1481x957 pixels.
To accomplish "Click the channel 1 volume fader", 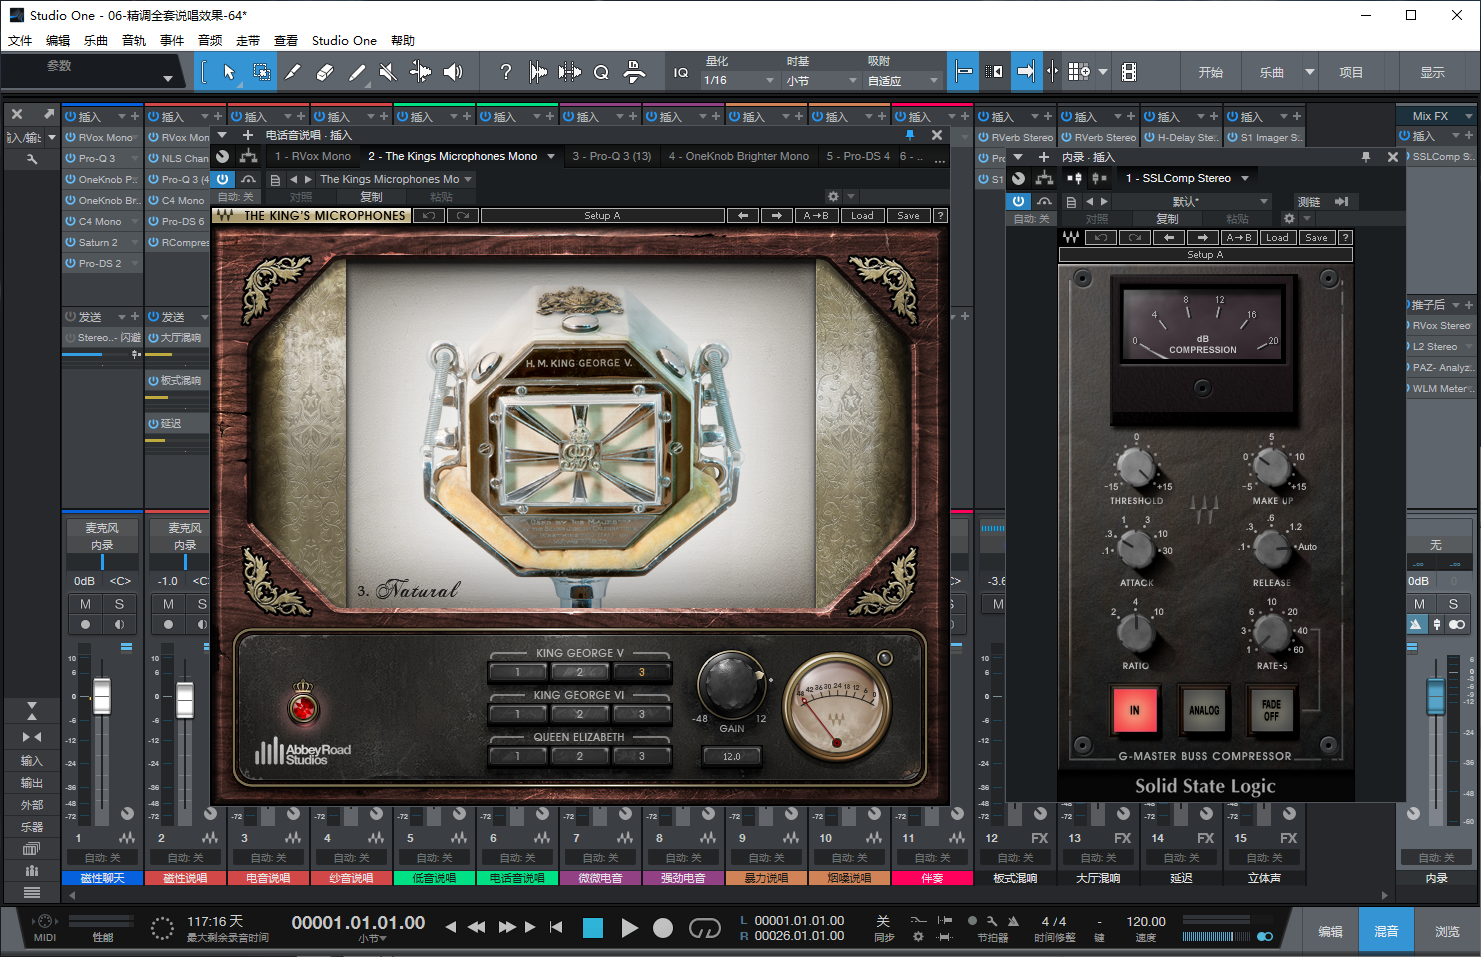I will pos(101,695).
